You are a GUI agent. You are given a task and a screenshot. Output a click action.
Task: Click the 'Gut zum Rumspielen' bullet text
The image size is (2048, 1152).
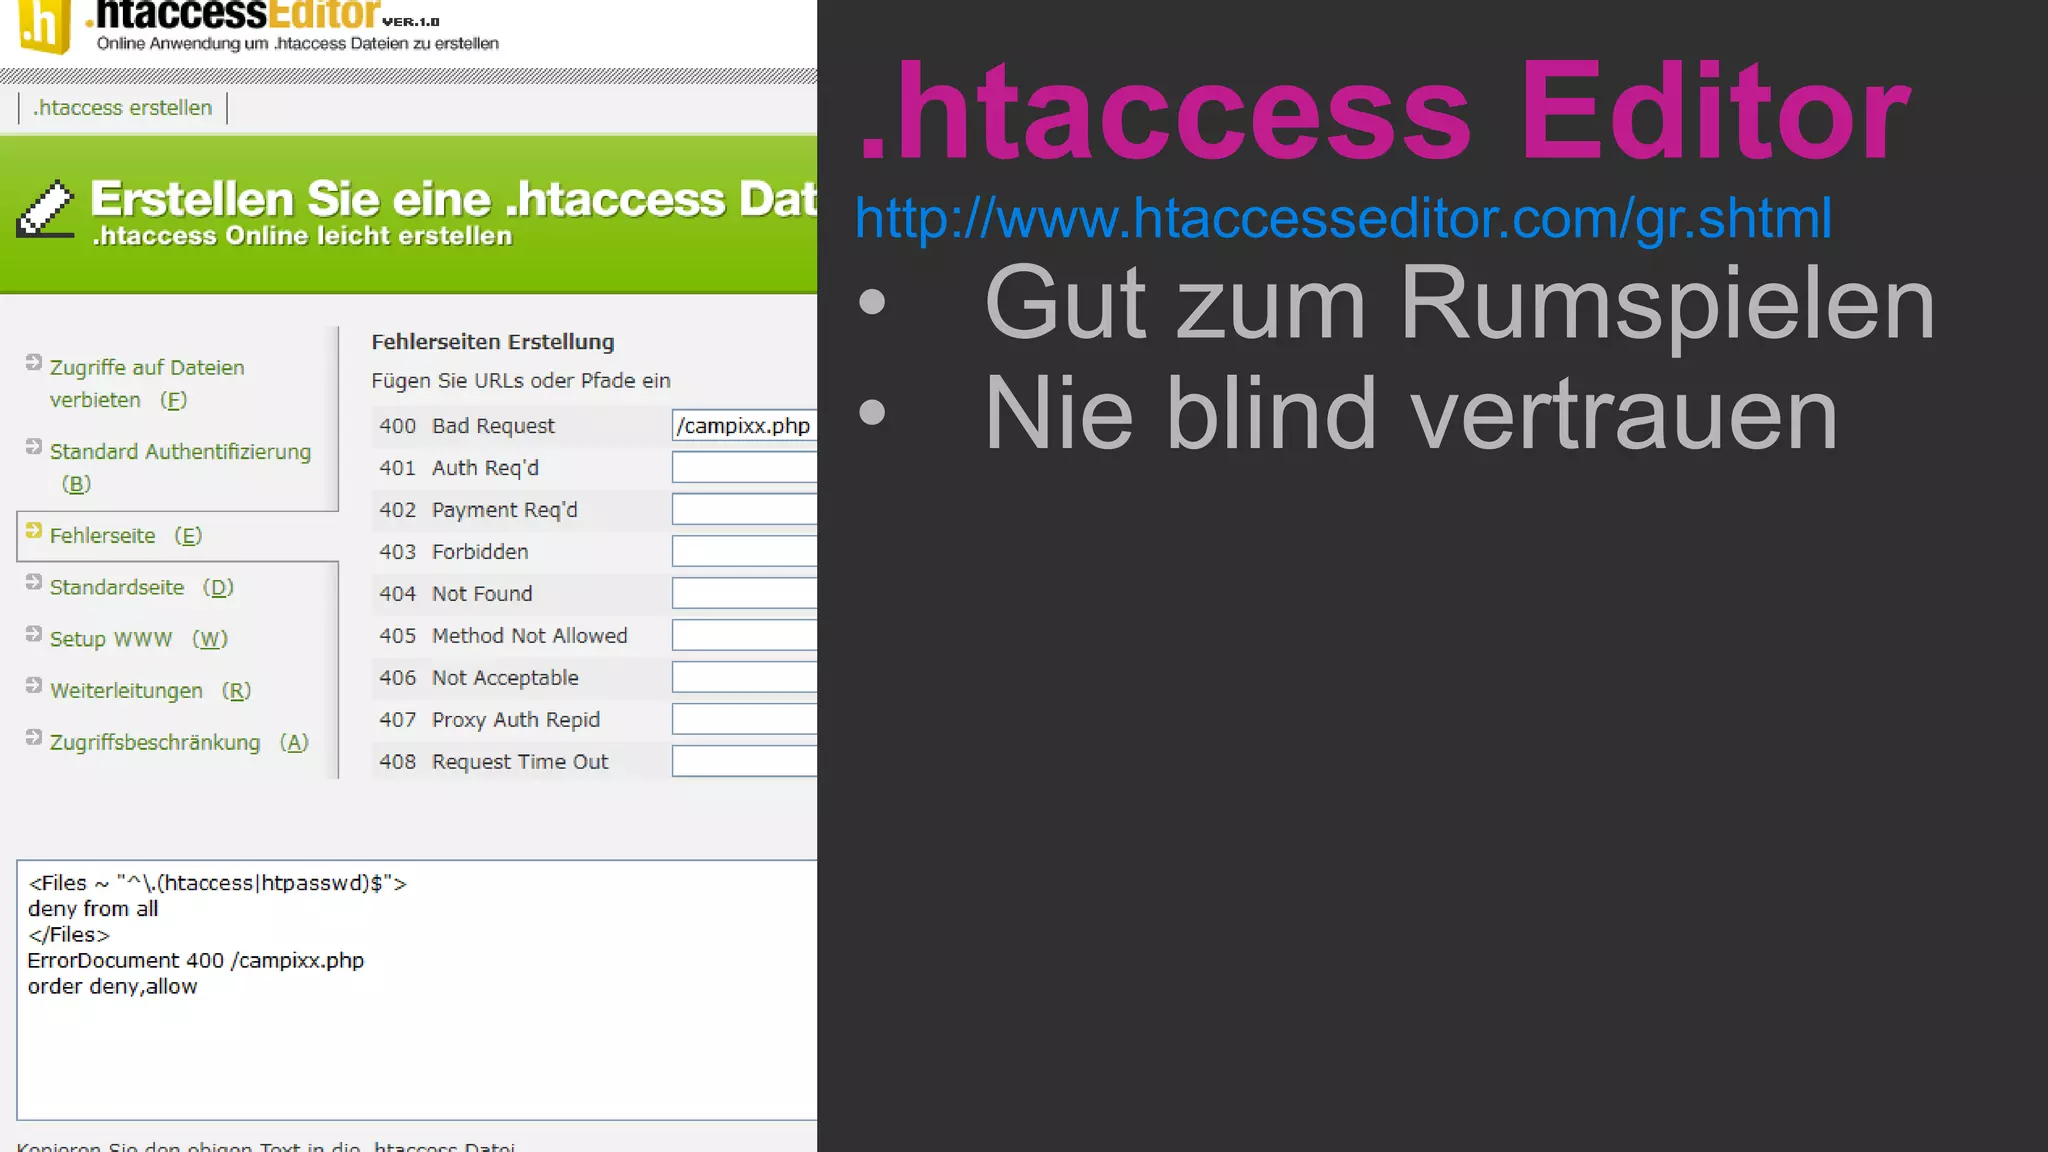pyautogui.click(x=1460, y=304)
